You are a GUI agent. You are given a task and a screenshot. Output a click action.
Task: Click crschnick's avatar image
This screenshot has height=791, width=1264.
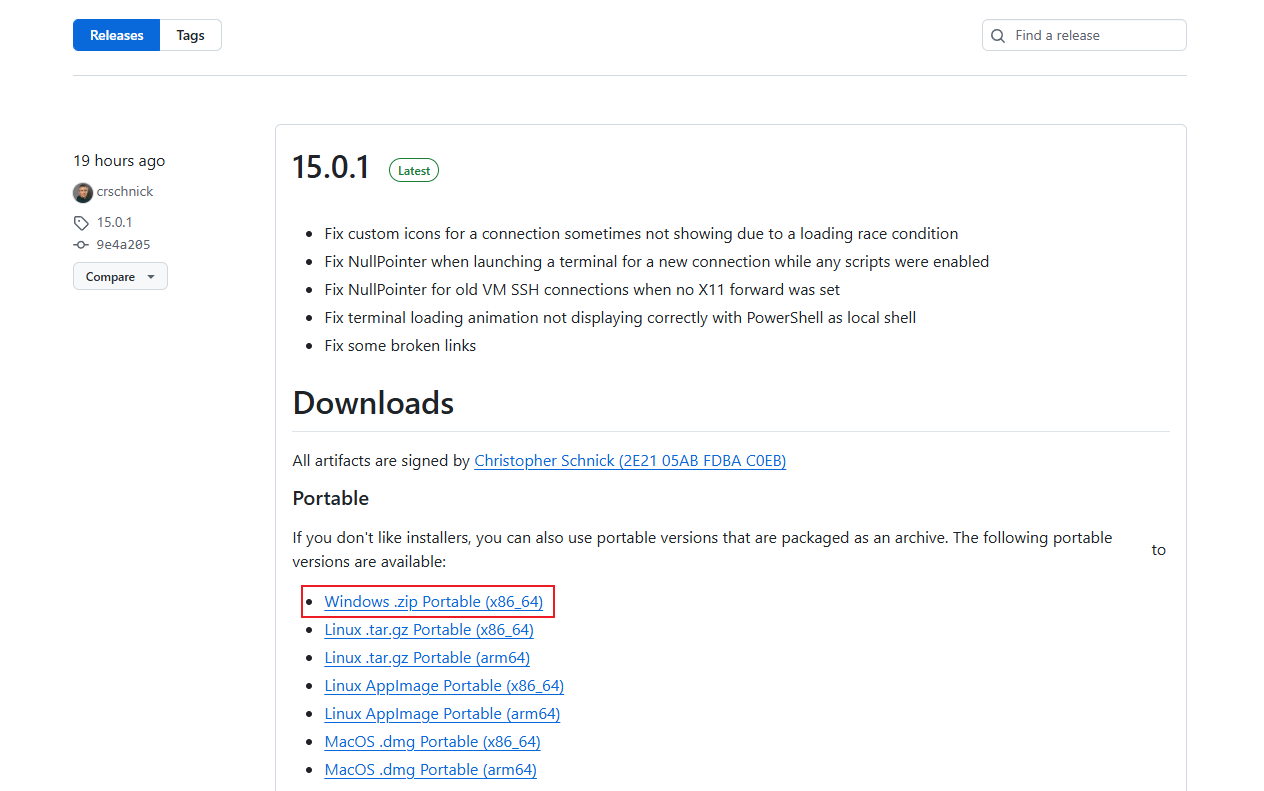(83, 192)
